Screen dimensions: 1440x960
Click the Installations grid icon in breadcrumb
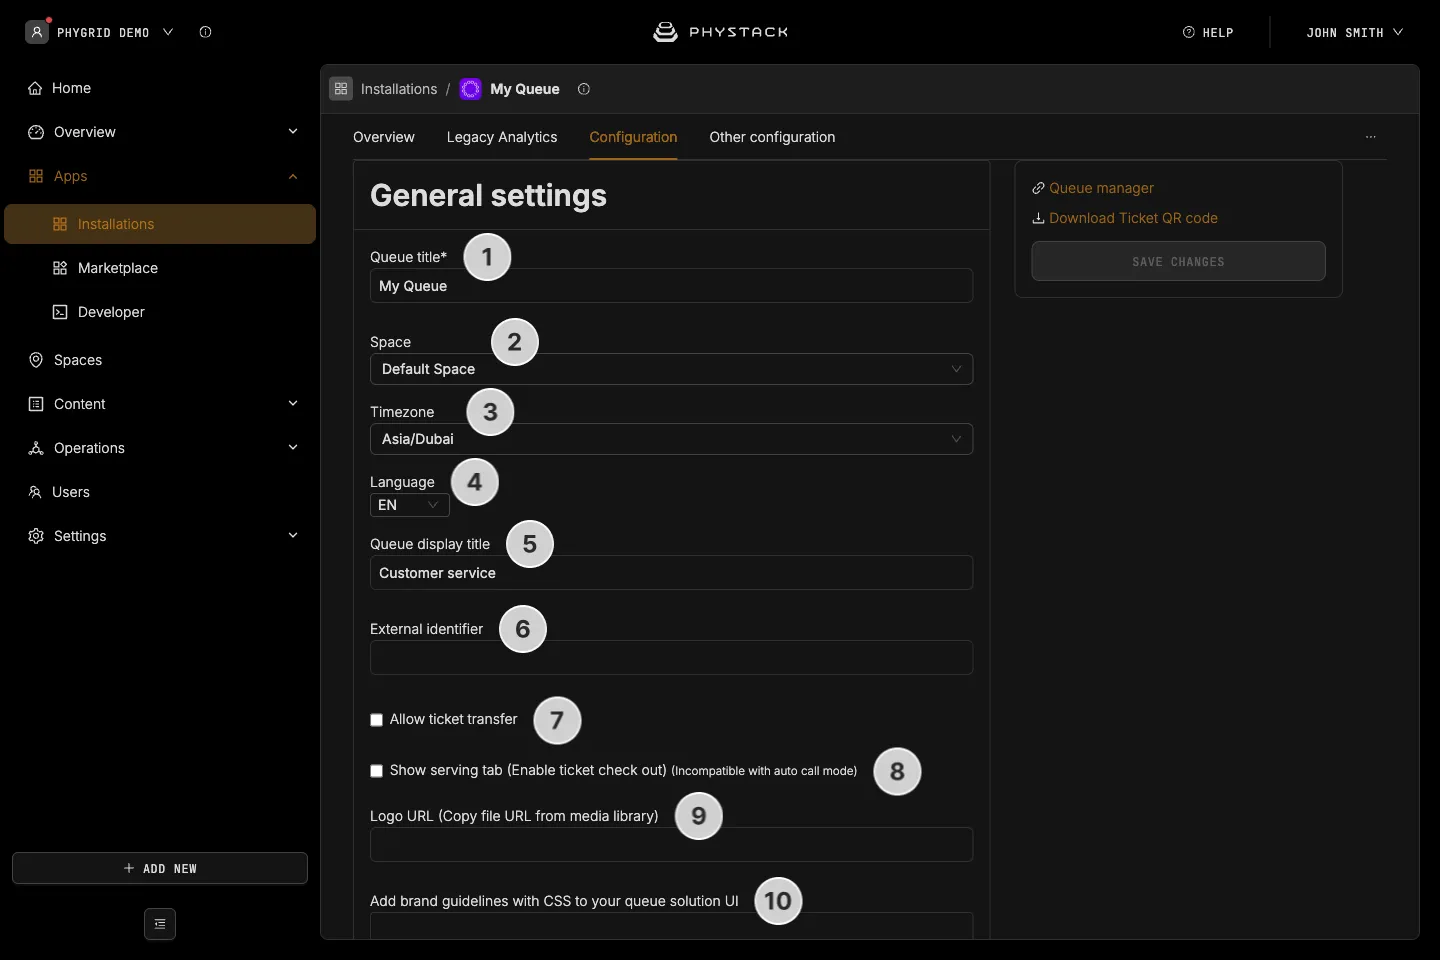[341, 89]
